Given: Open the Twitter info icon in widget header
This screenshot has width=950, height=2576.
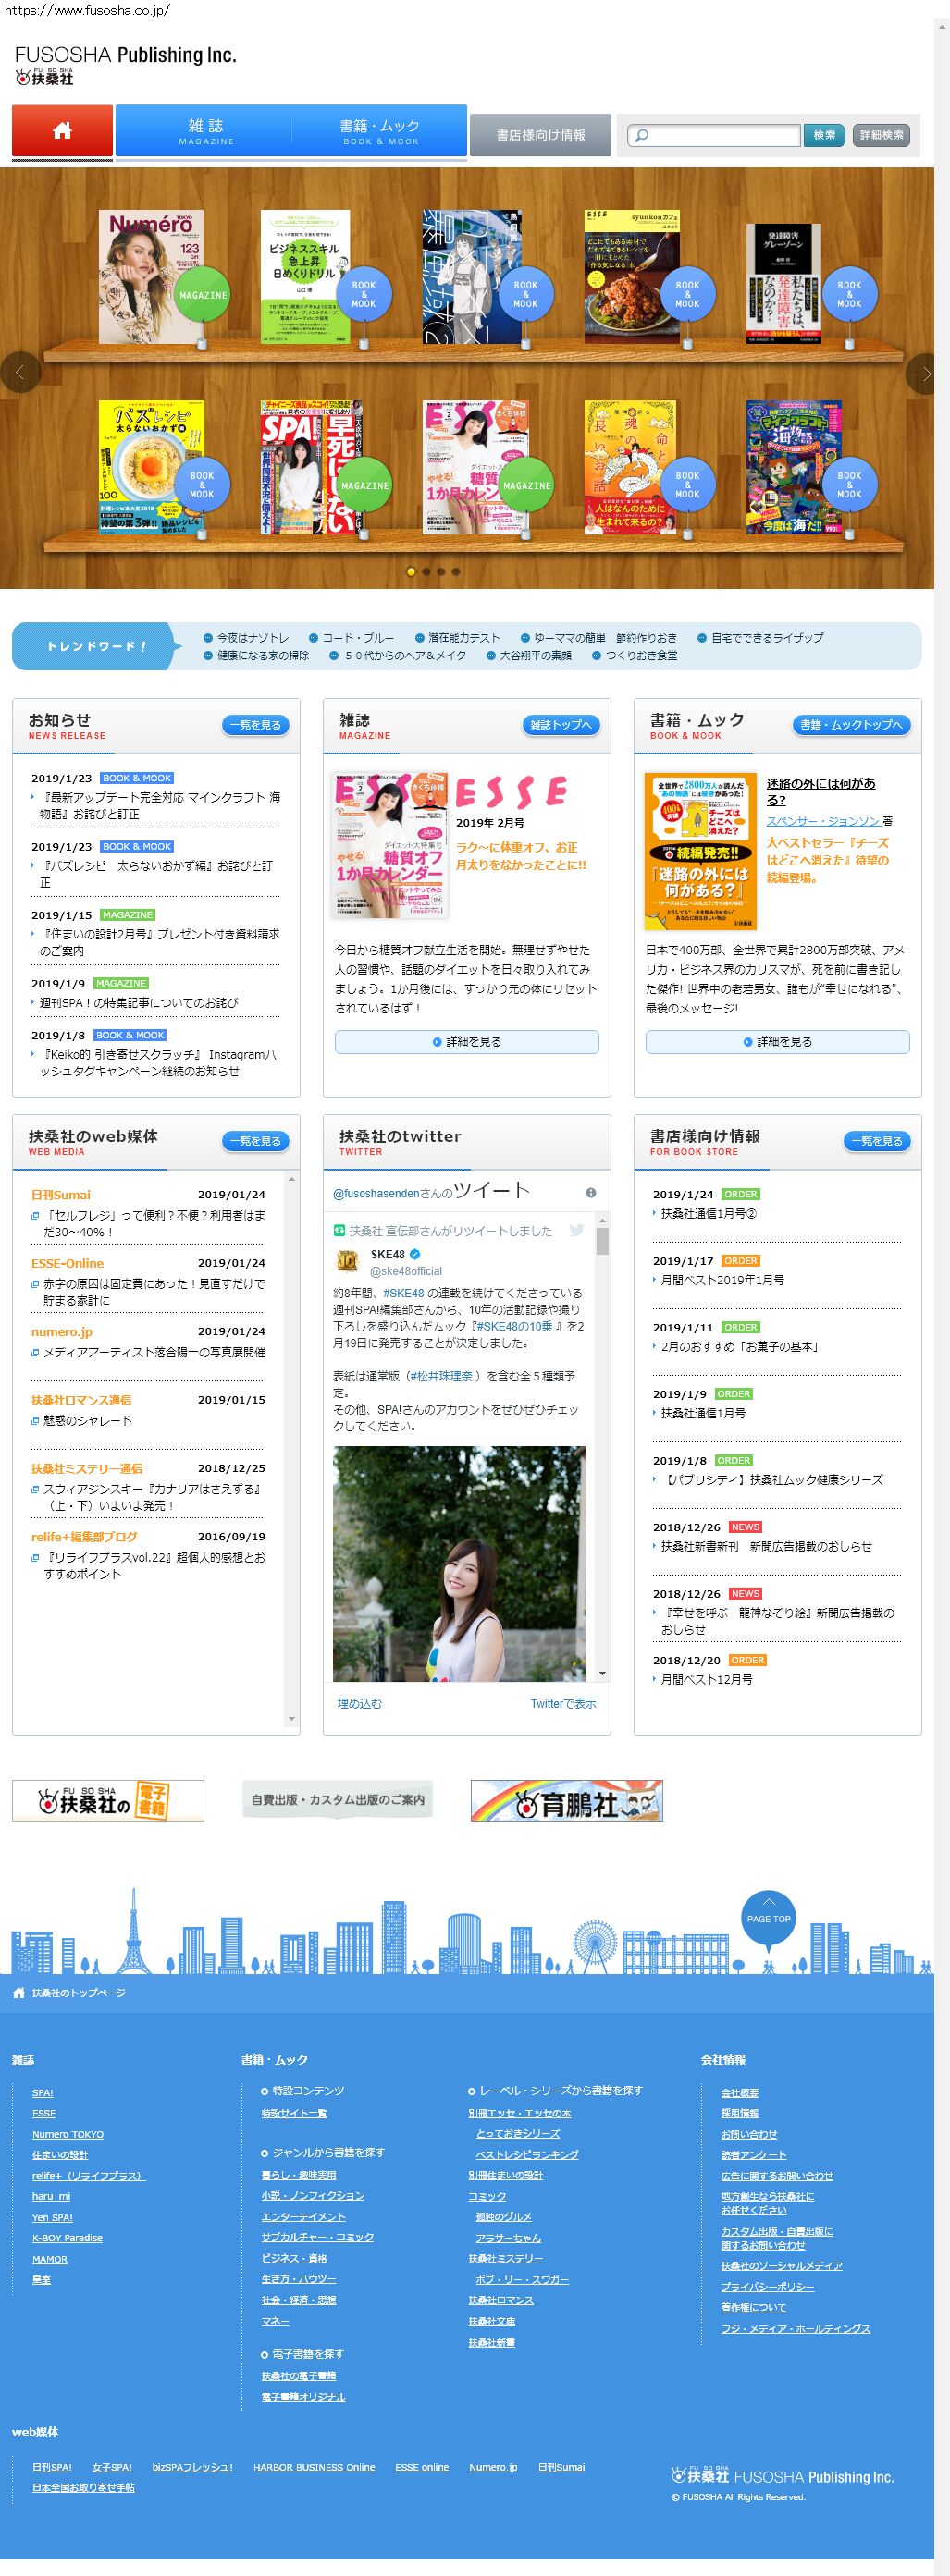Looking at the screenshot, I should point(591,1192).
